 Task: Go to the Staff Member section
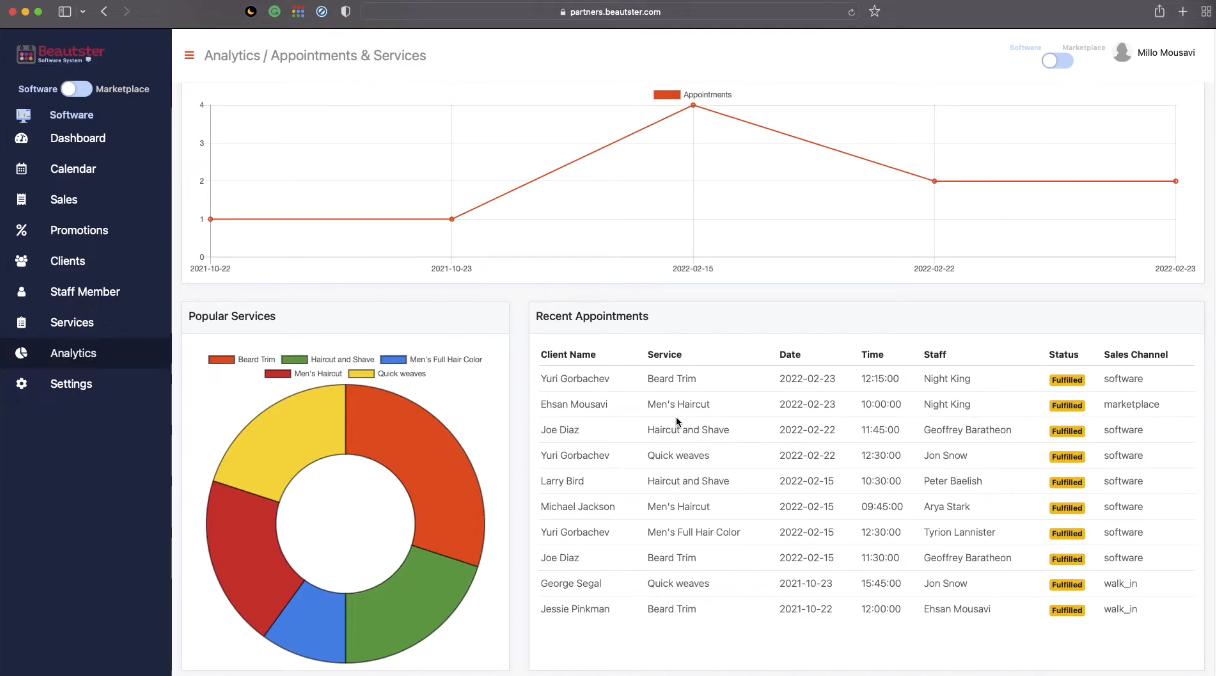coord(85,292)
